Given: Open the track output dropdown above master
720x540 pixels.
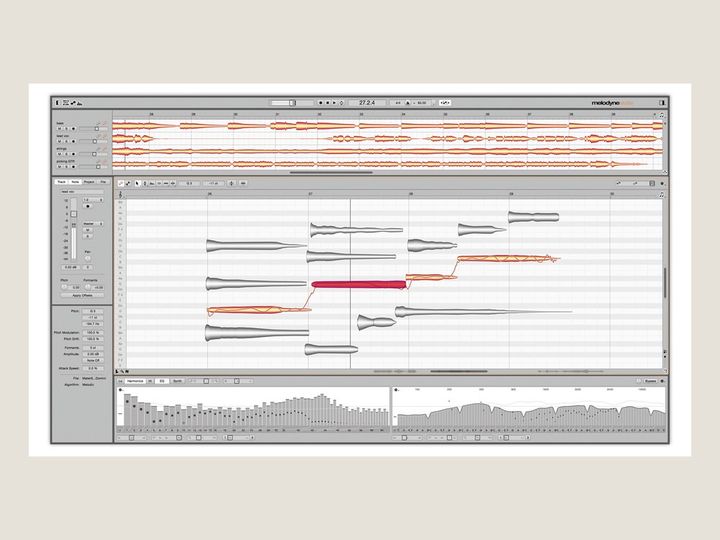Looking at the screenshot, I should (93, 200).
